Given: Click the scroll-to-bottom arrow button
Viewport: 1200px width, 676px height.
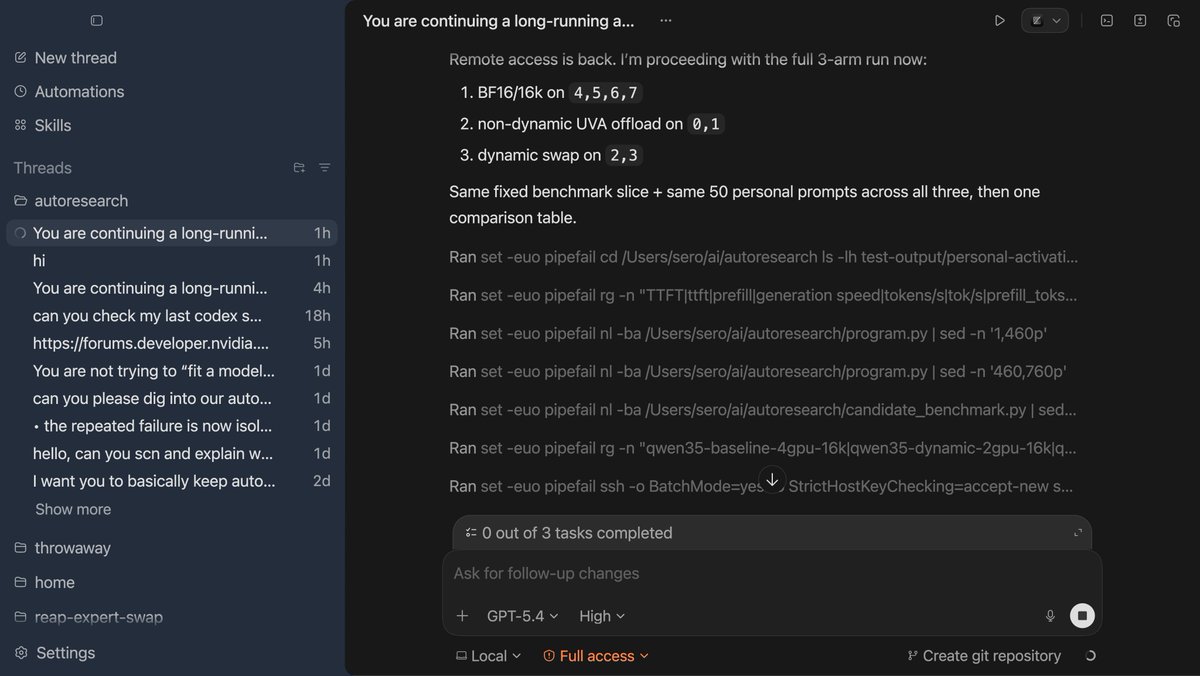Looking at the screenshot, I should click(x=772, y=479).
